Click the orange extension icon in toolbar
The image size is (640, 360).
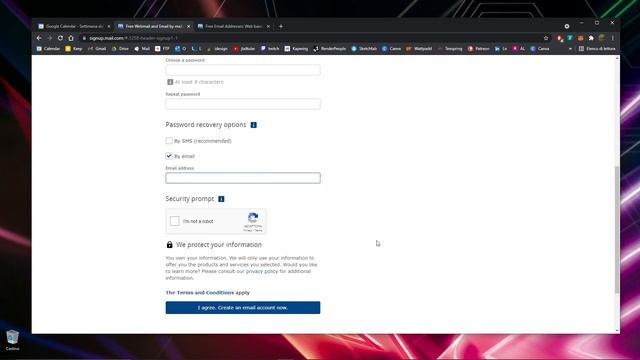tap(580, 38)
